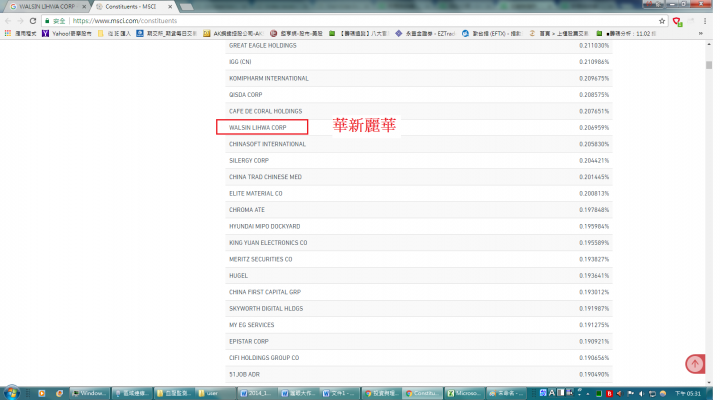This screenshot has width=720, height=400.
Task: Click the 0.211030% weight value
Action: pyautogui.click(x=594, y=45)
